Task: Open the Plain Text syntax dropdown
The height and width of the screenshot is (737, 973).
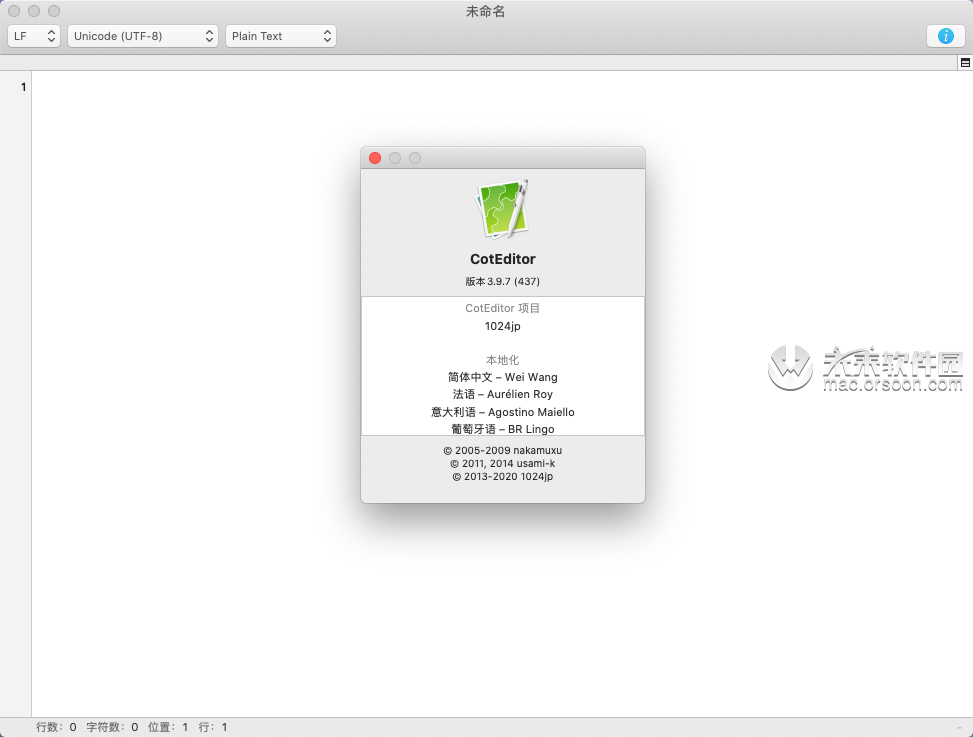Action: click(280, 36)
